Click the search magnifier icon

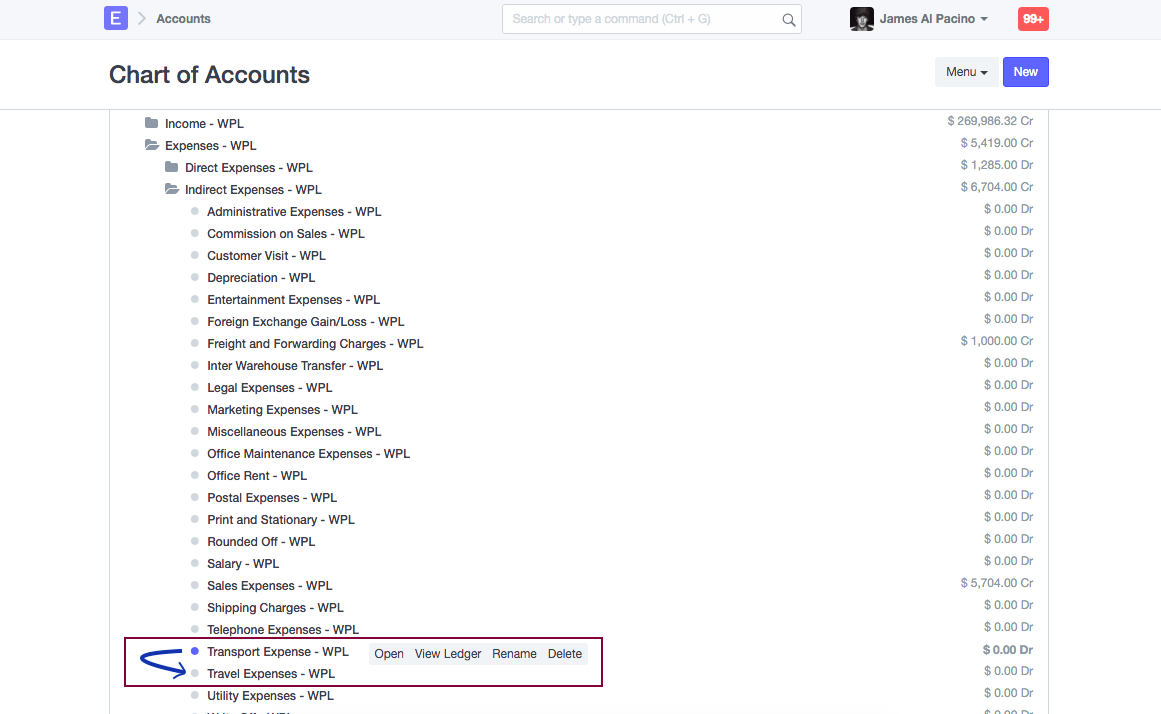788,19
